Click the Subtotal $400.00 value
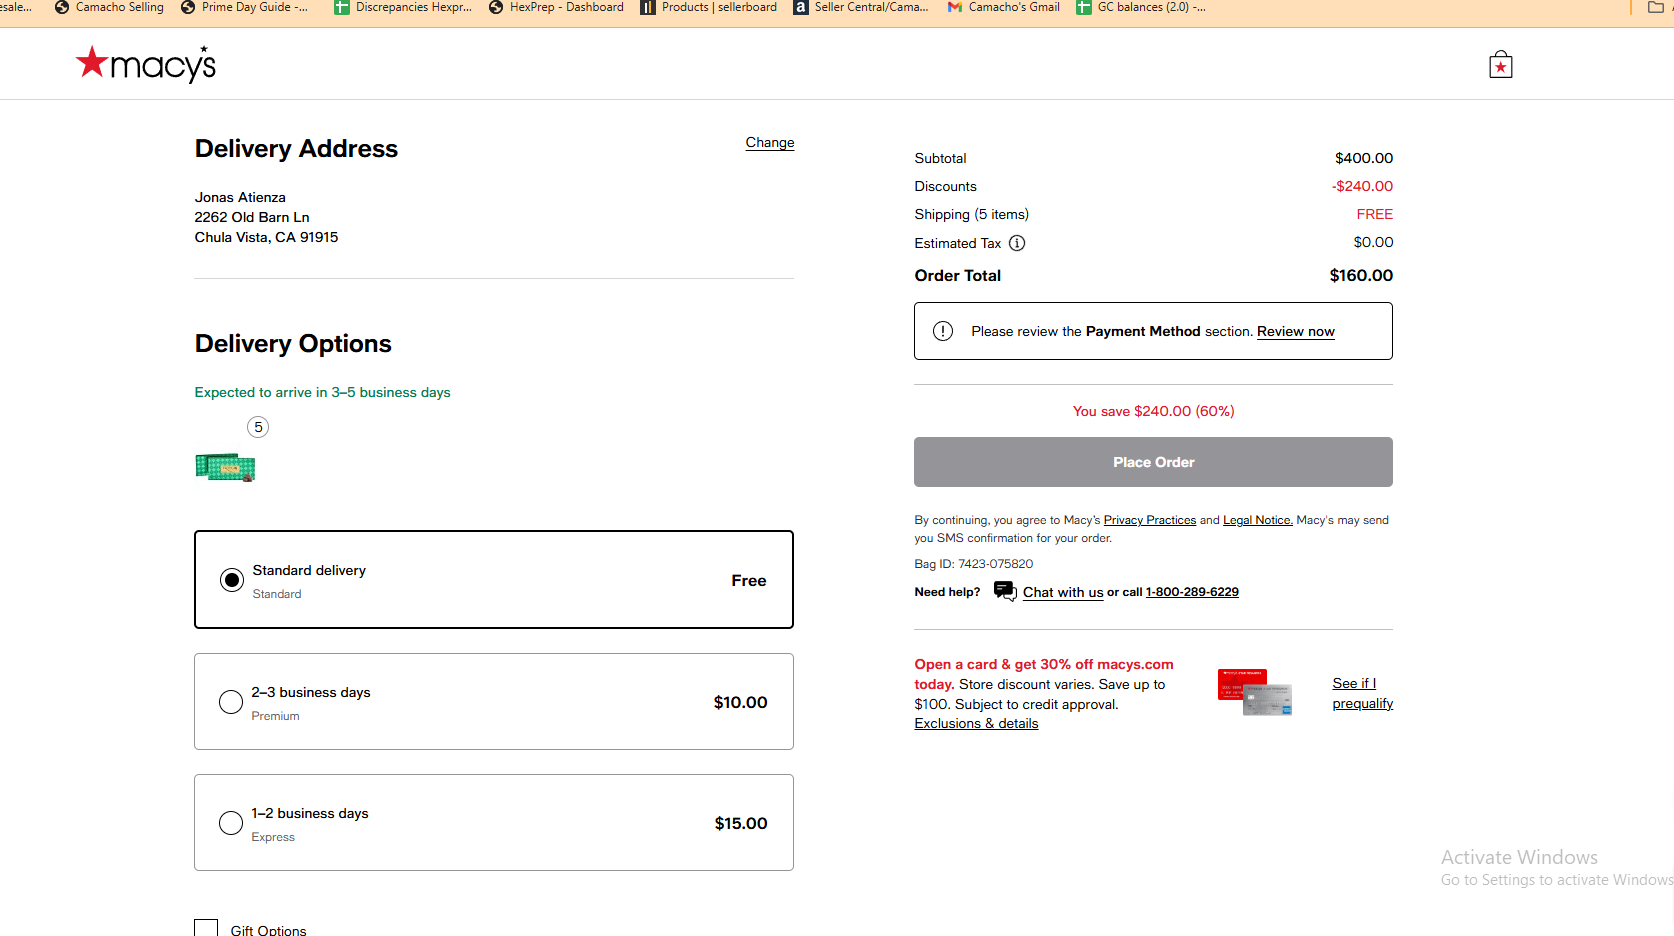The width and height of the screenshot is (1674, 936). (x=1364, y=158)
